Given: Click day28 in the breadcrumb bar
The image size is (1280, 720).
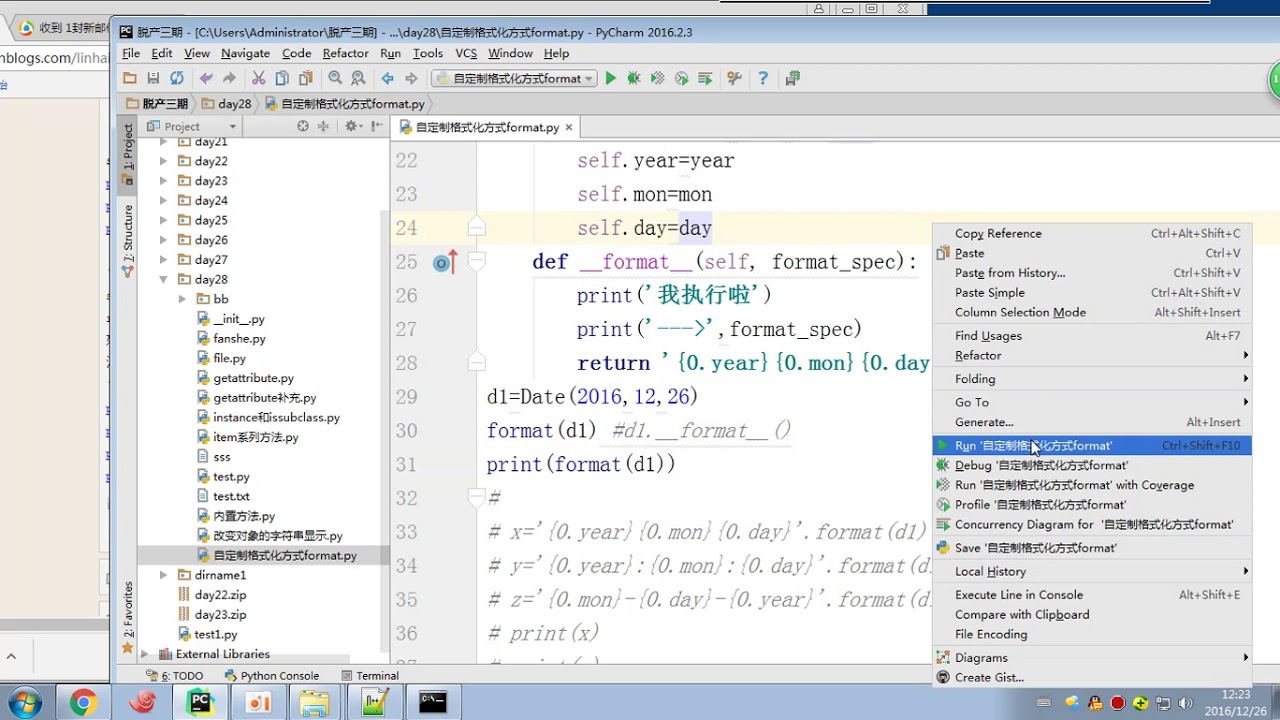Looking at the screenshot, I should [x=228, y=104].
